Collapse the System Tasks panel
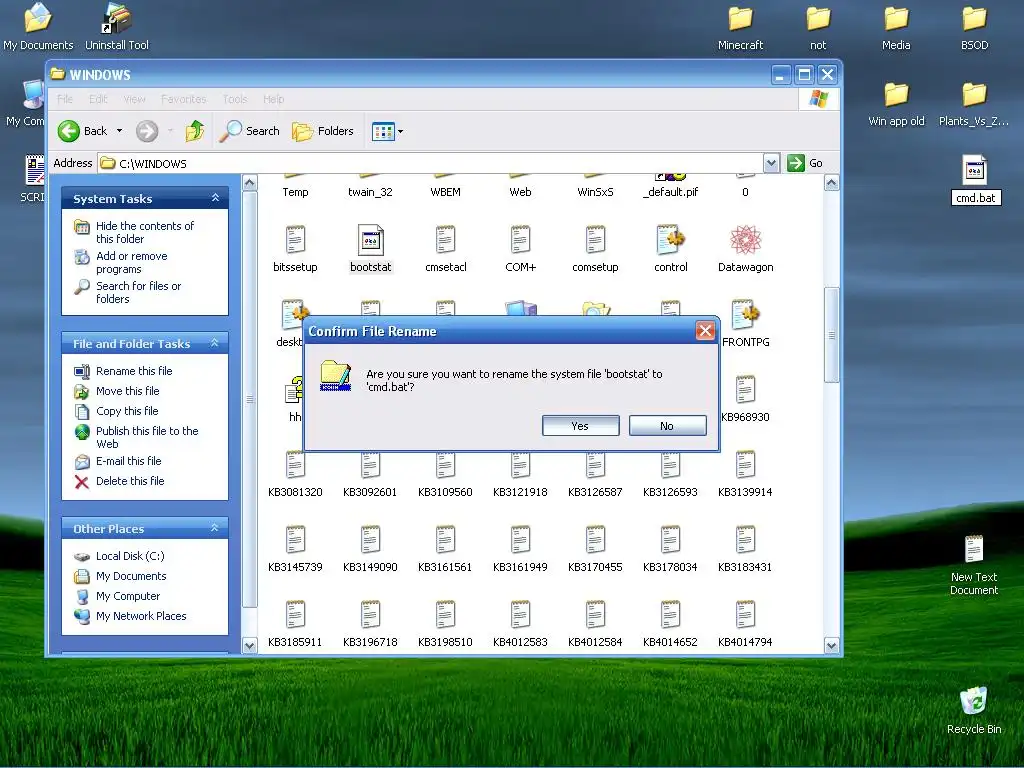Image resolution: width=1024 pixels, height=768 pixels. 216,198
